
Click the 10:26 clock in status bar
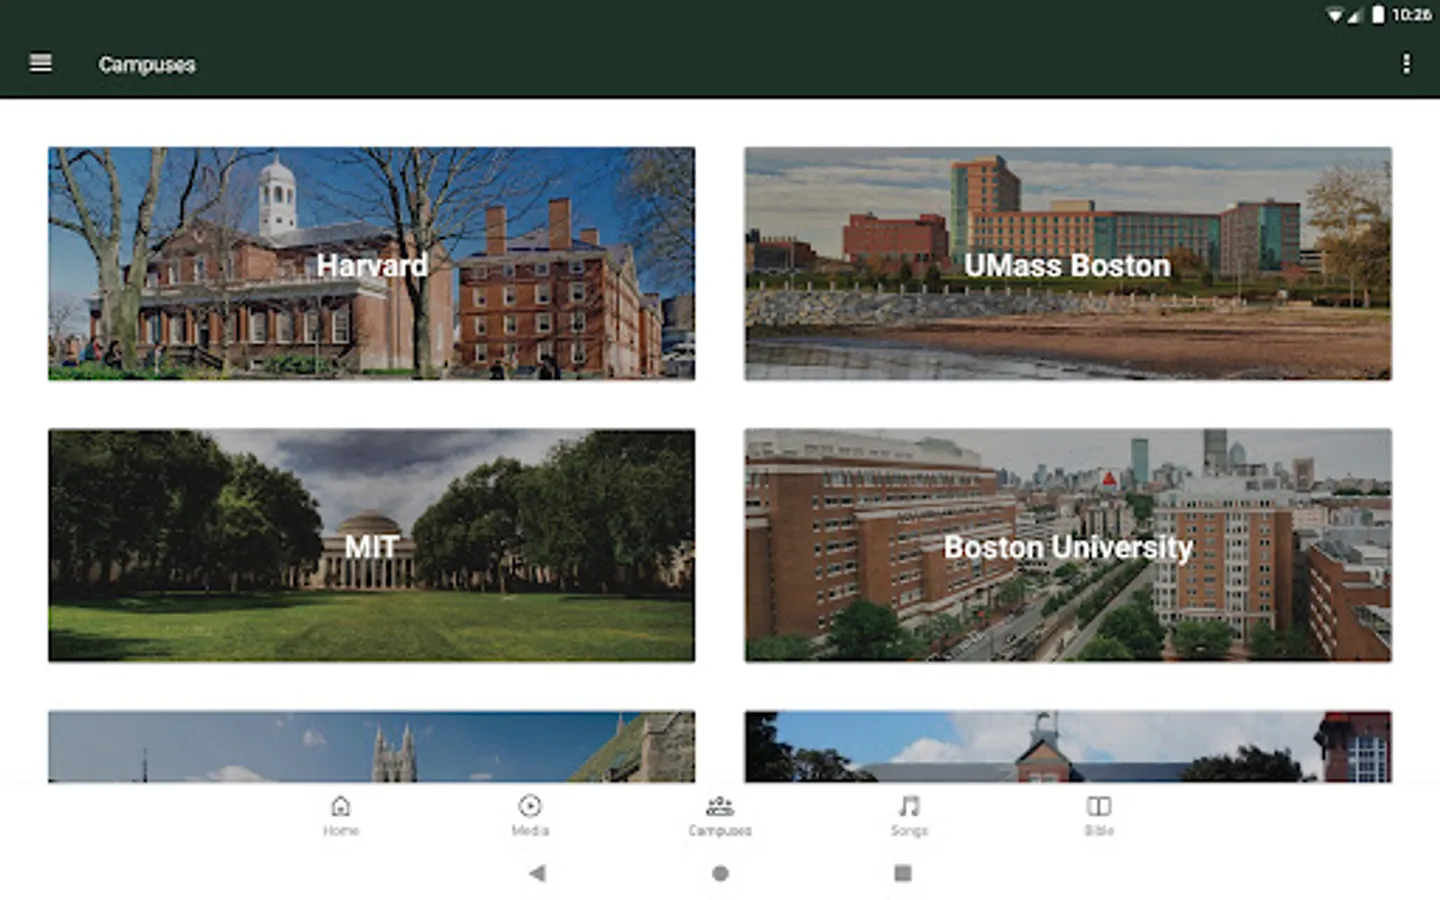1411,14
